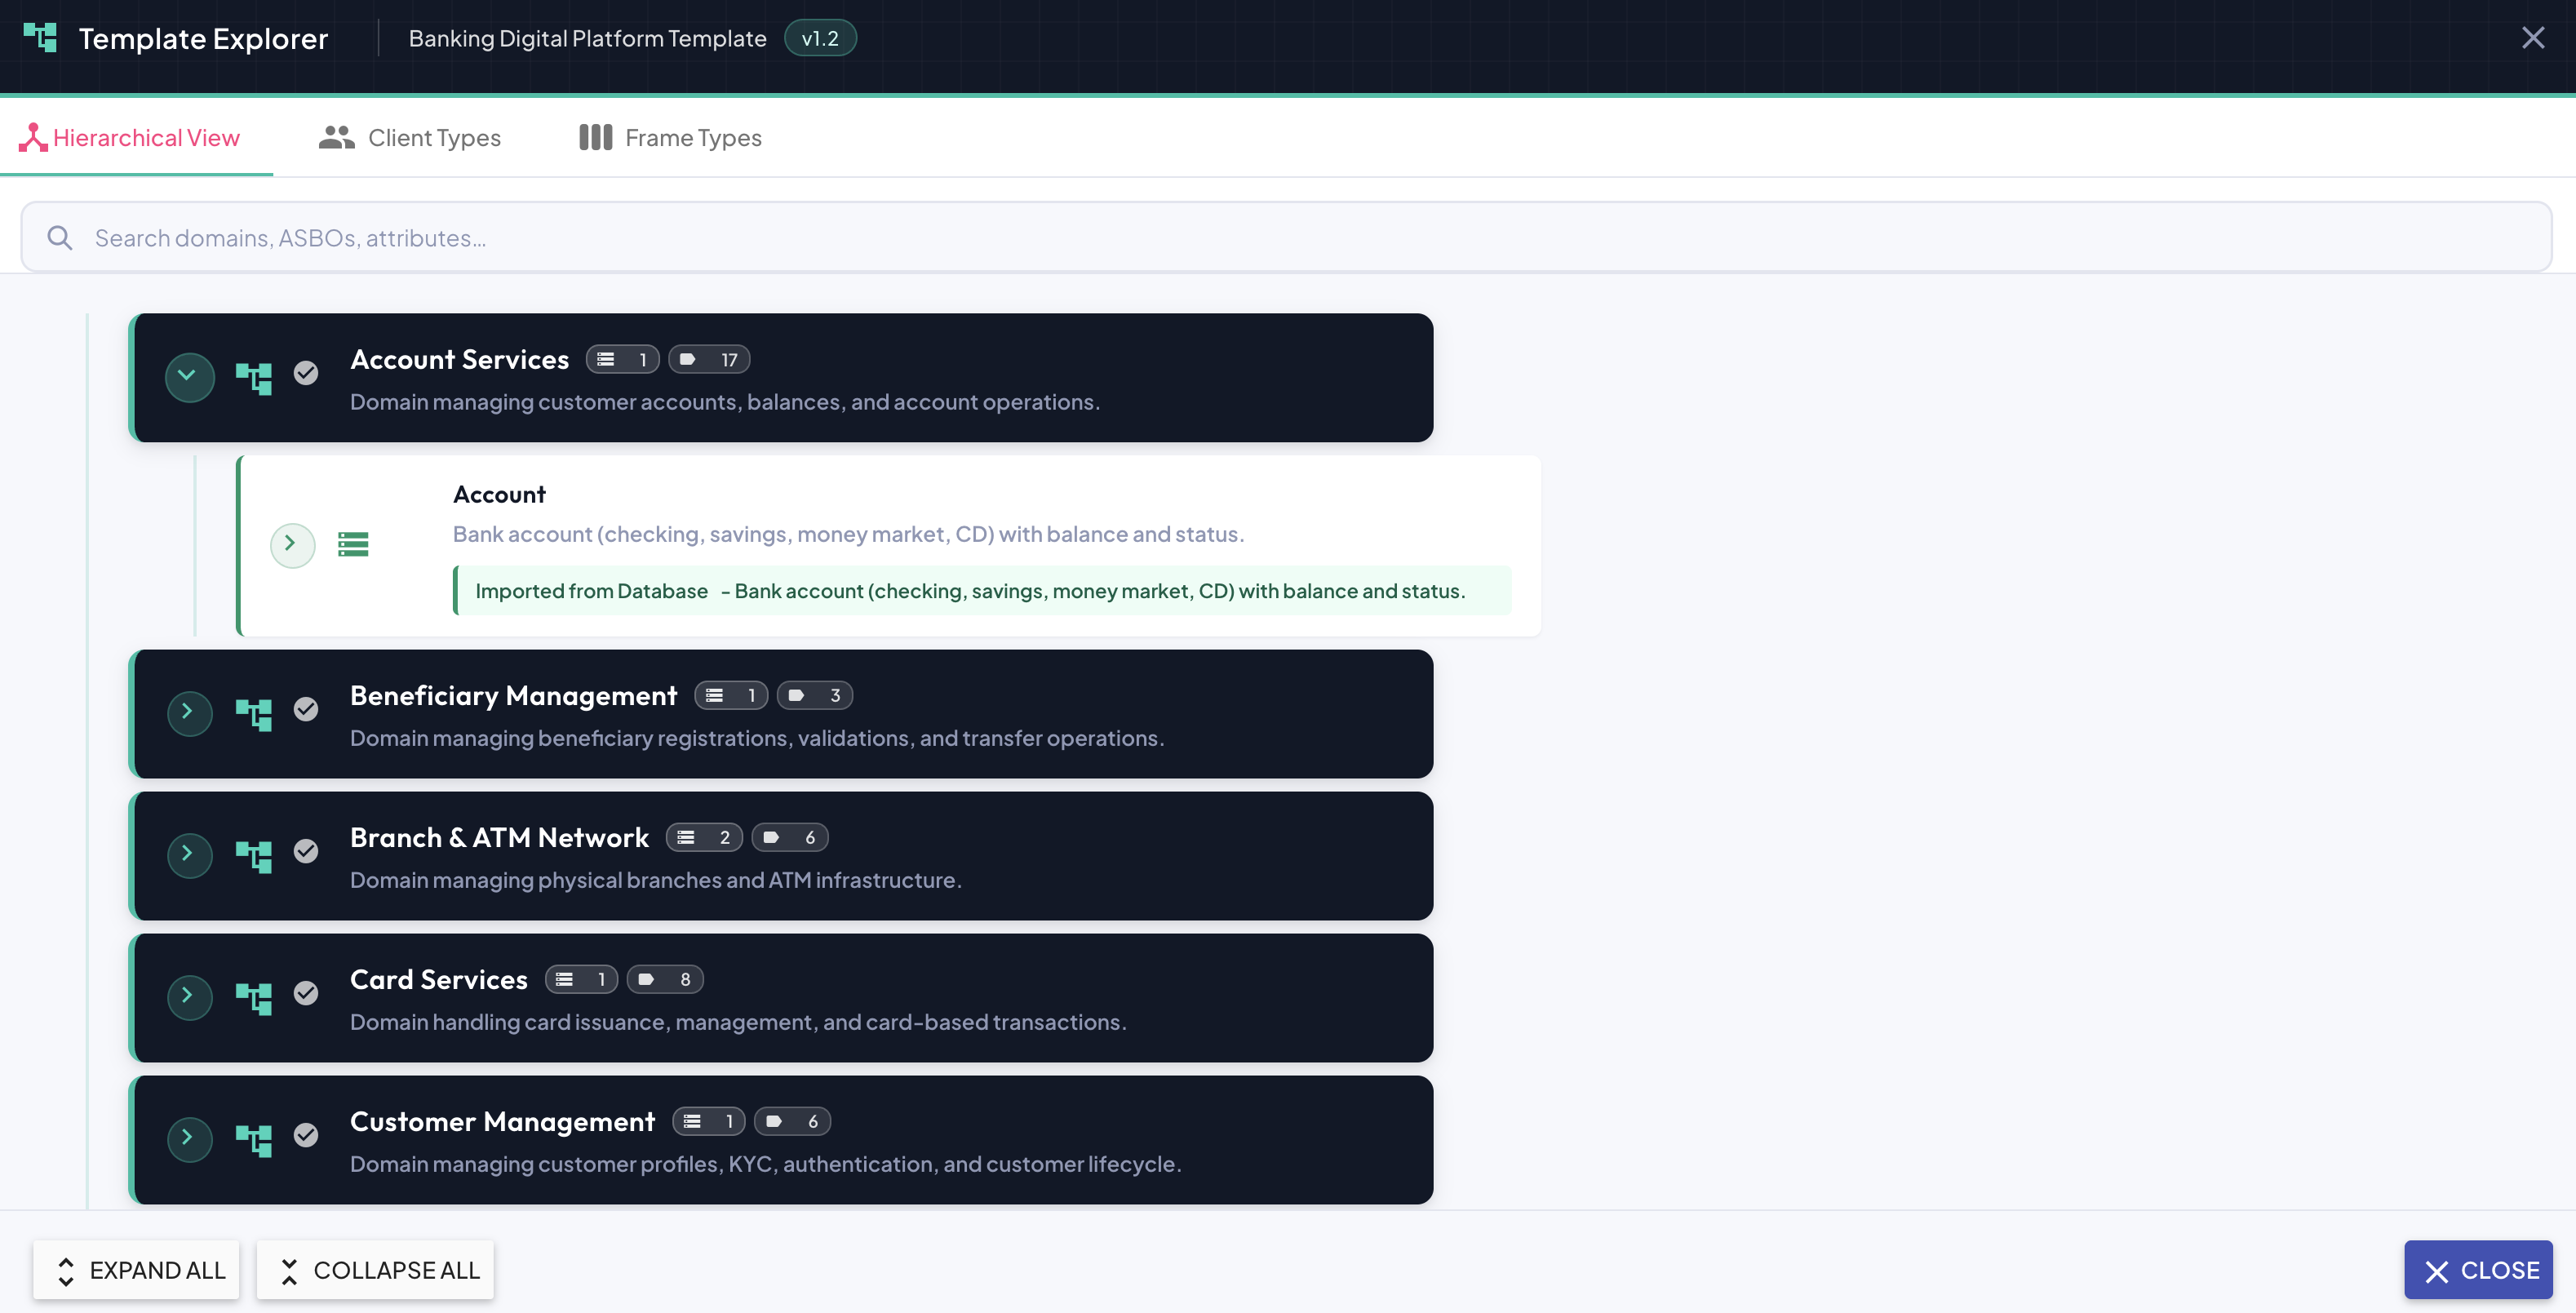Click the Beneficiary Management ASBO count badge
Screen dimensions: 2576x1313
coord(731,696)
